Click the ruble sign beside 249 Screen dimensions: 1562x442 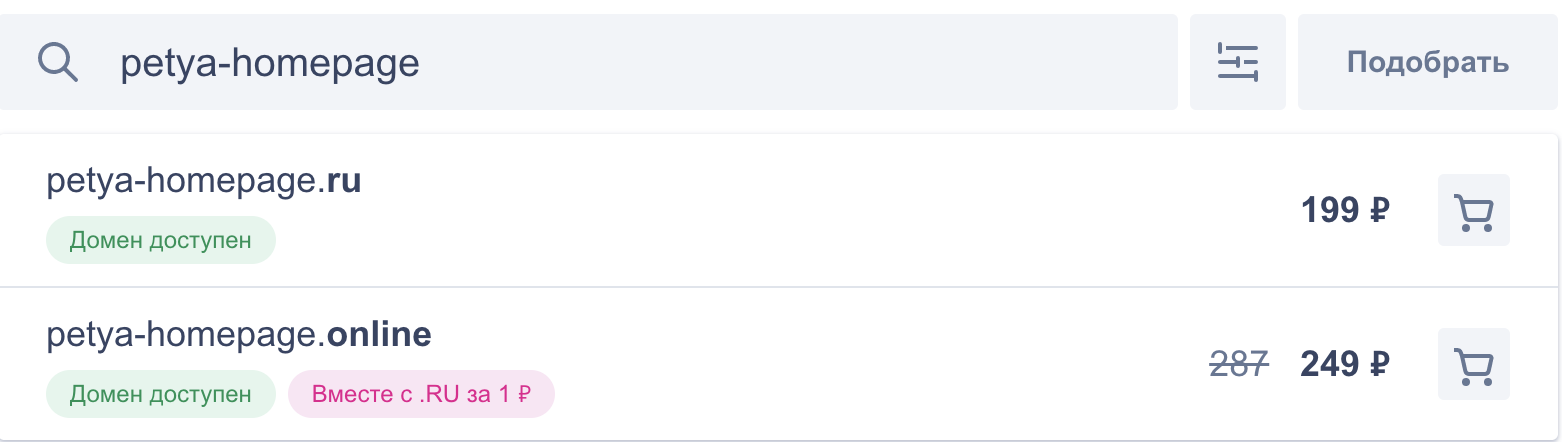tap(1379, 364)
